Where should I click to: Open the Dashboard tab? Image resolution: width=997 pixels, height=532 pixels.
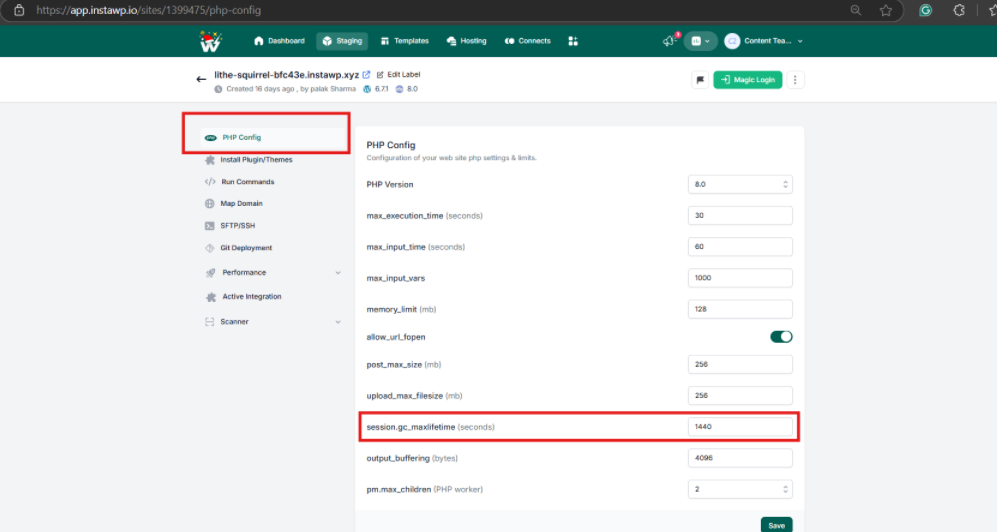(x=279, y=41)
